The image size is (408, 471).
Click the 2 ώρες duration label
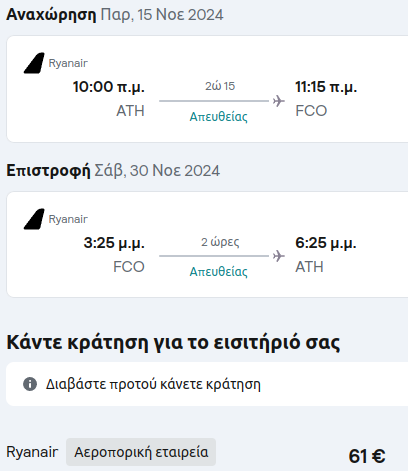[x=220, y=242]
